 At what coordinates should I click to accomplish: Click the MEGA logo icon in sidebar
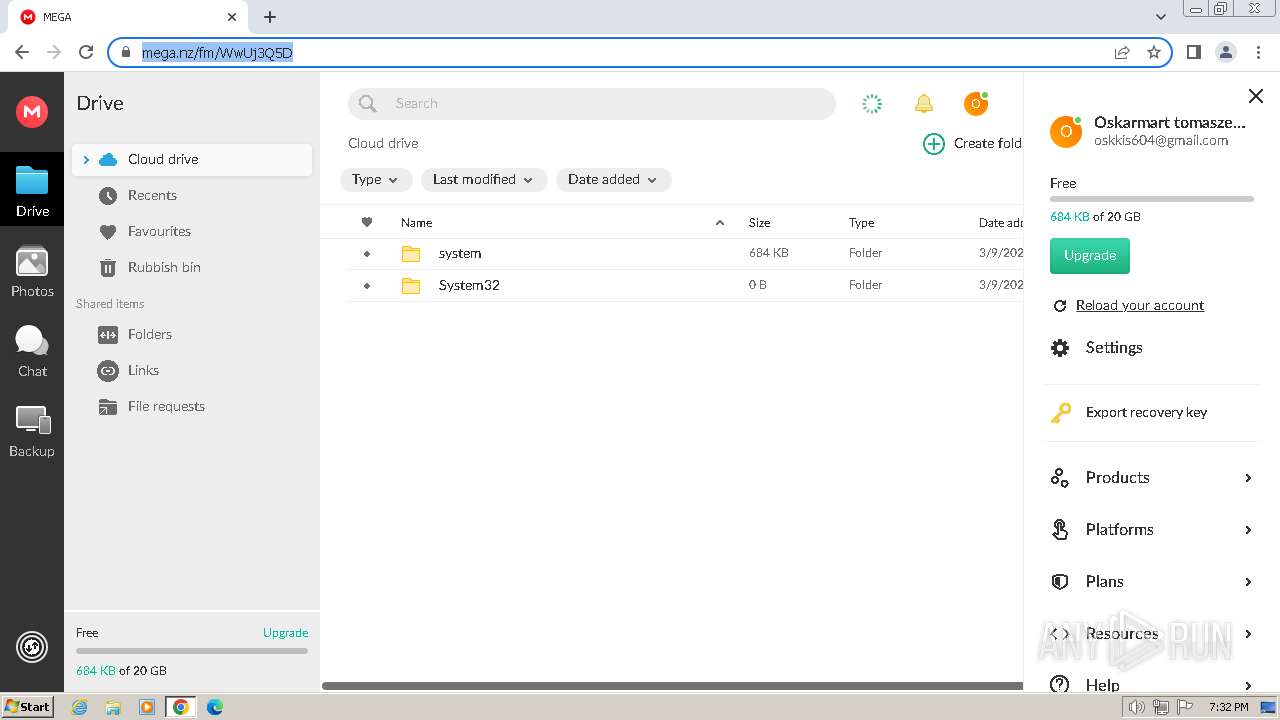[32, 111]
